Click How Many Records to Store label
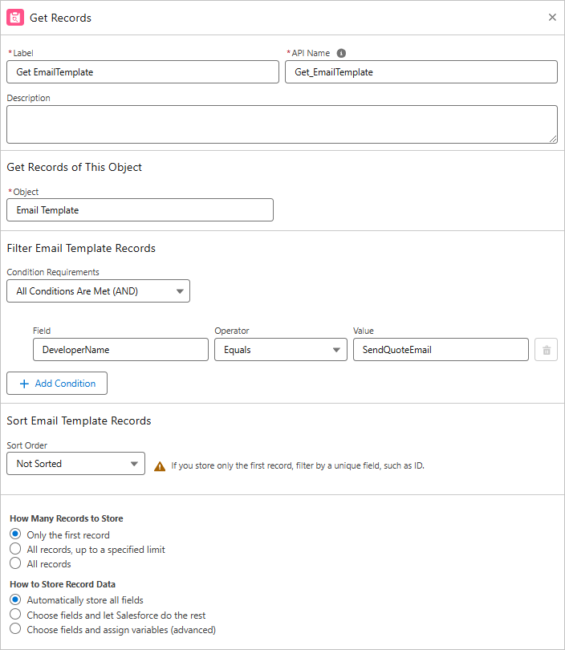Image resolution: width=565 pixels, height=650 pixels. coord(66,519)
